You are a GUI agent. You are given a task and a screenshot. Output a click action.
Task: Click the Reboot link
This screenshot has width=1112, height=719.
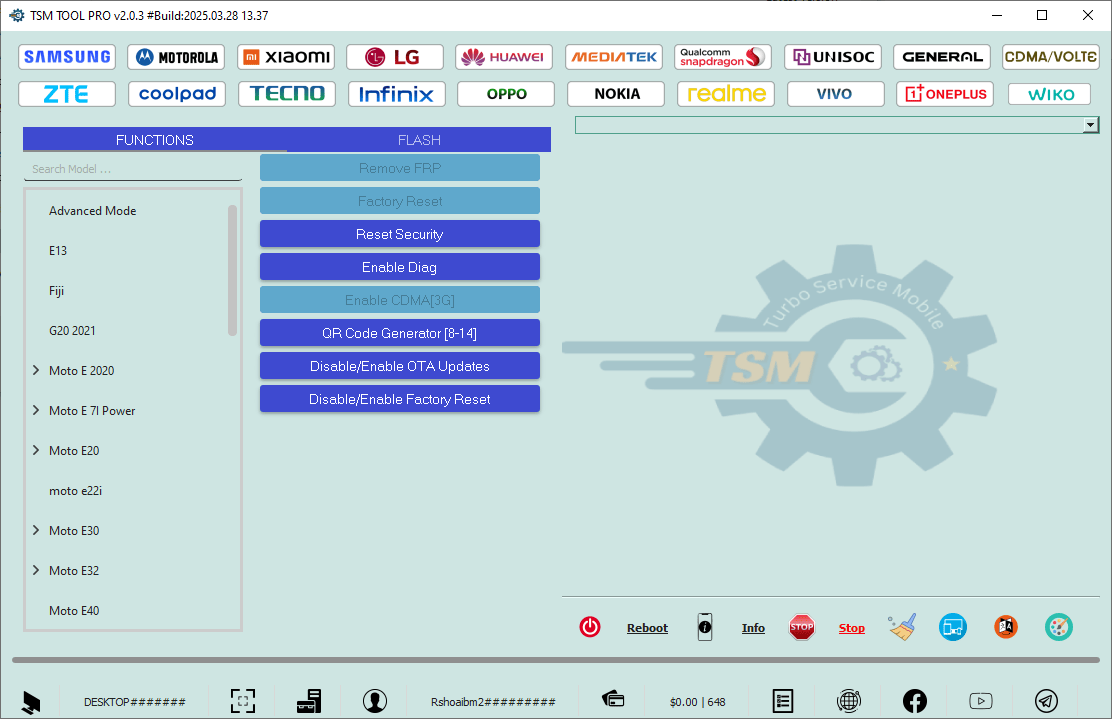click(x=647, y=627)
